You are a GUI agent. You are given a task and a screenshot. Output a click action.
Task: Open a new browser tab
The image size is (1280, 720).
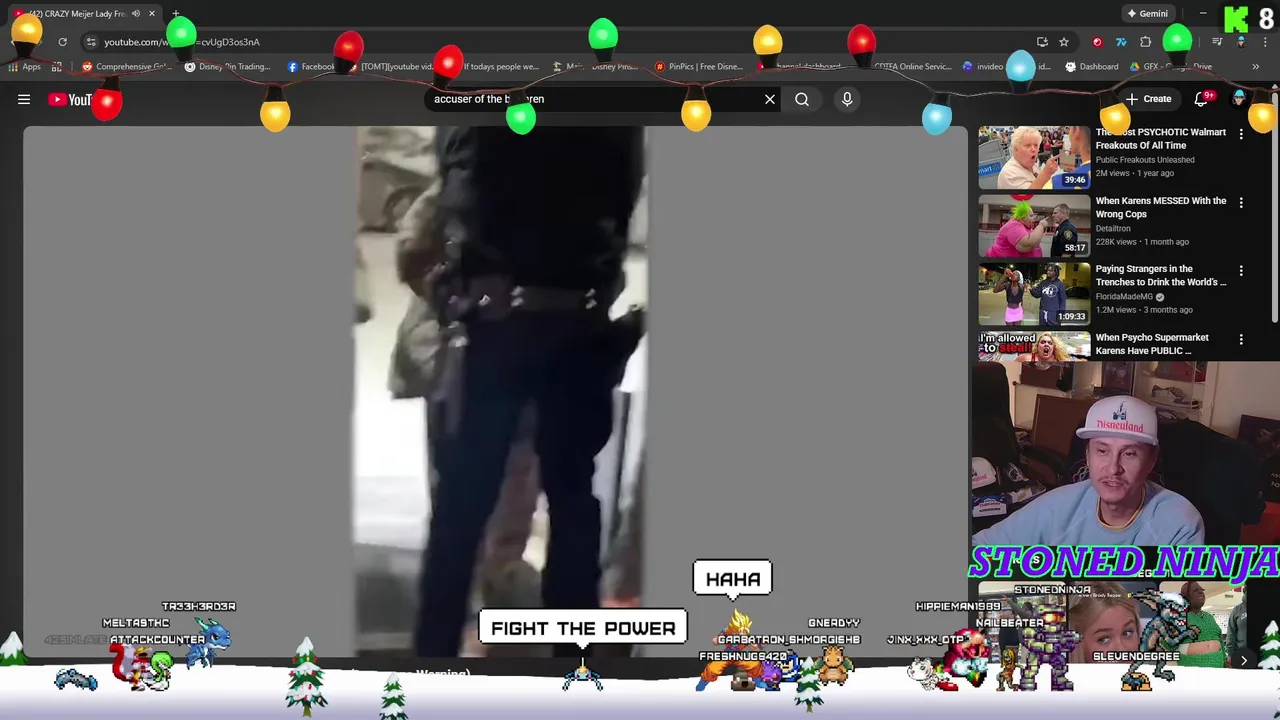coord(175,14)
